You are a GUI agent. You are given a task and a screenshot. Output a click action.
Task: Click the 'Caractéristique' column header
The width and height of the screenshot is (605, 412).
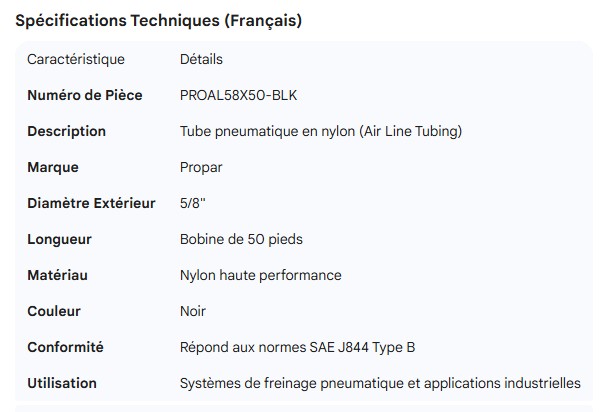point(76,59)
